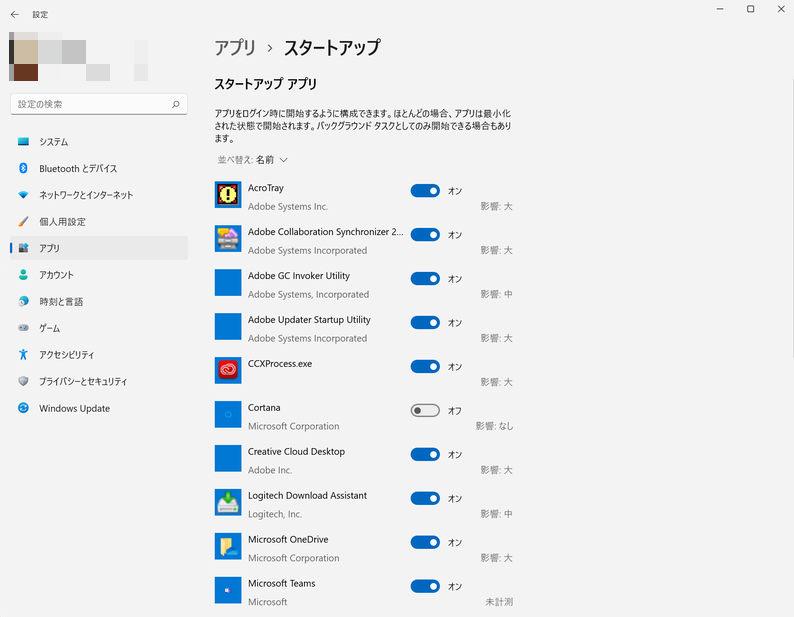The image size is (794, 617).
Task: Disable Logitech Download Assistant toggle
Action: (425, 498)
